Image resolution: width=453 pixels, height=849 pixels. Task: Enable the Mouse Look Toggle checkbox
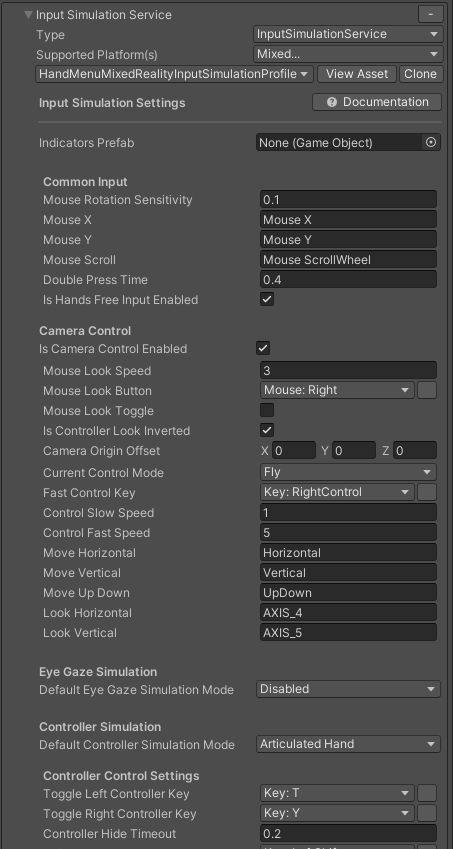267,410
